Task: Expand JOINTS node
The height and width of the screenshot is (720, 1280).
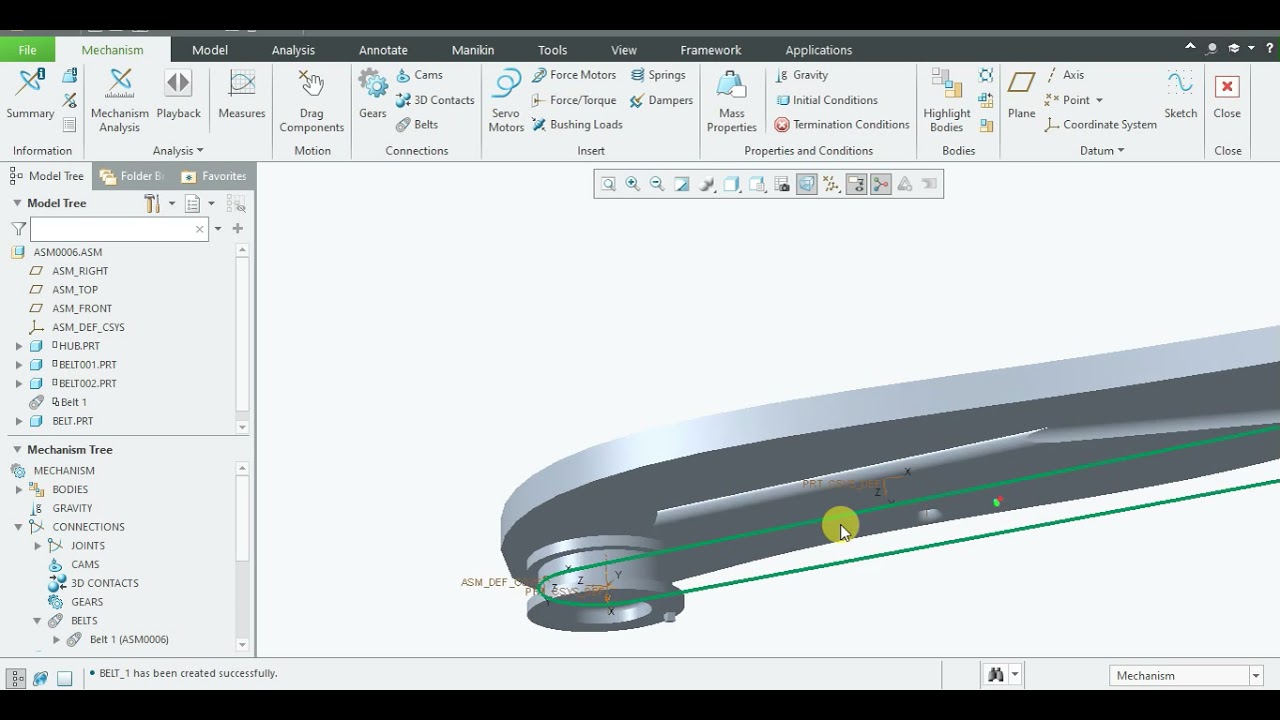Action: [38, 546]
